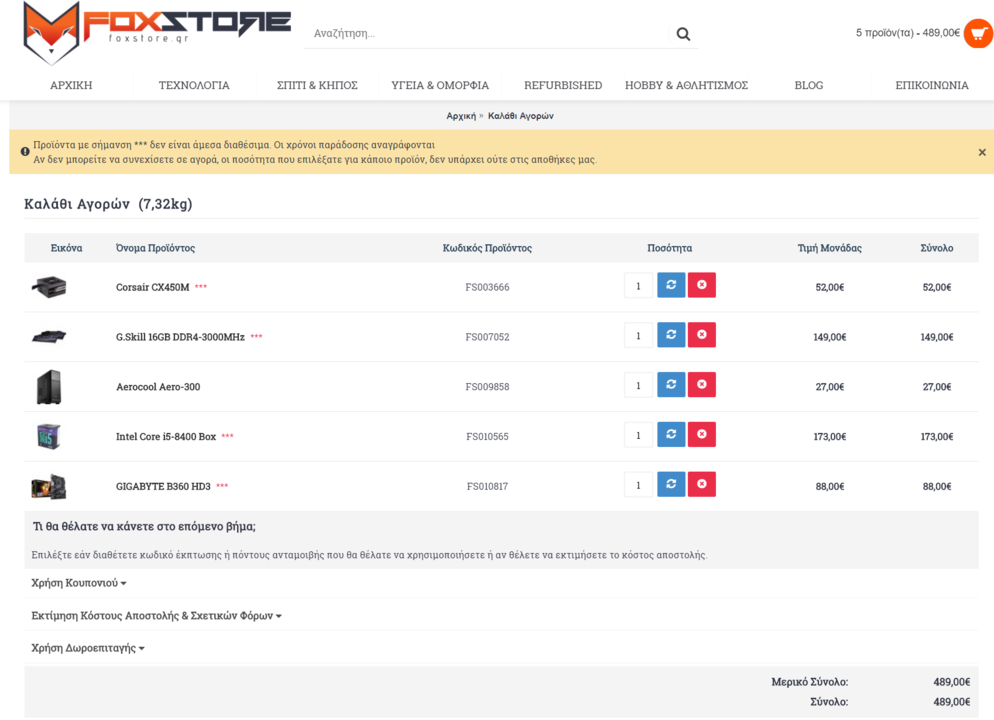The image size is (994, 720).
Task: Expand Χρήση Κουπονιού section
Action: click(x=79, y=583)
